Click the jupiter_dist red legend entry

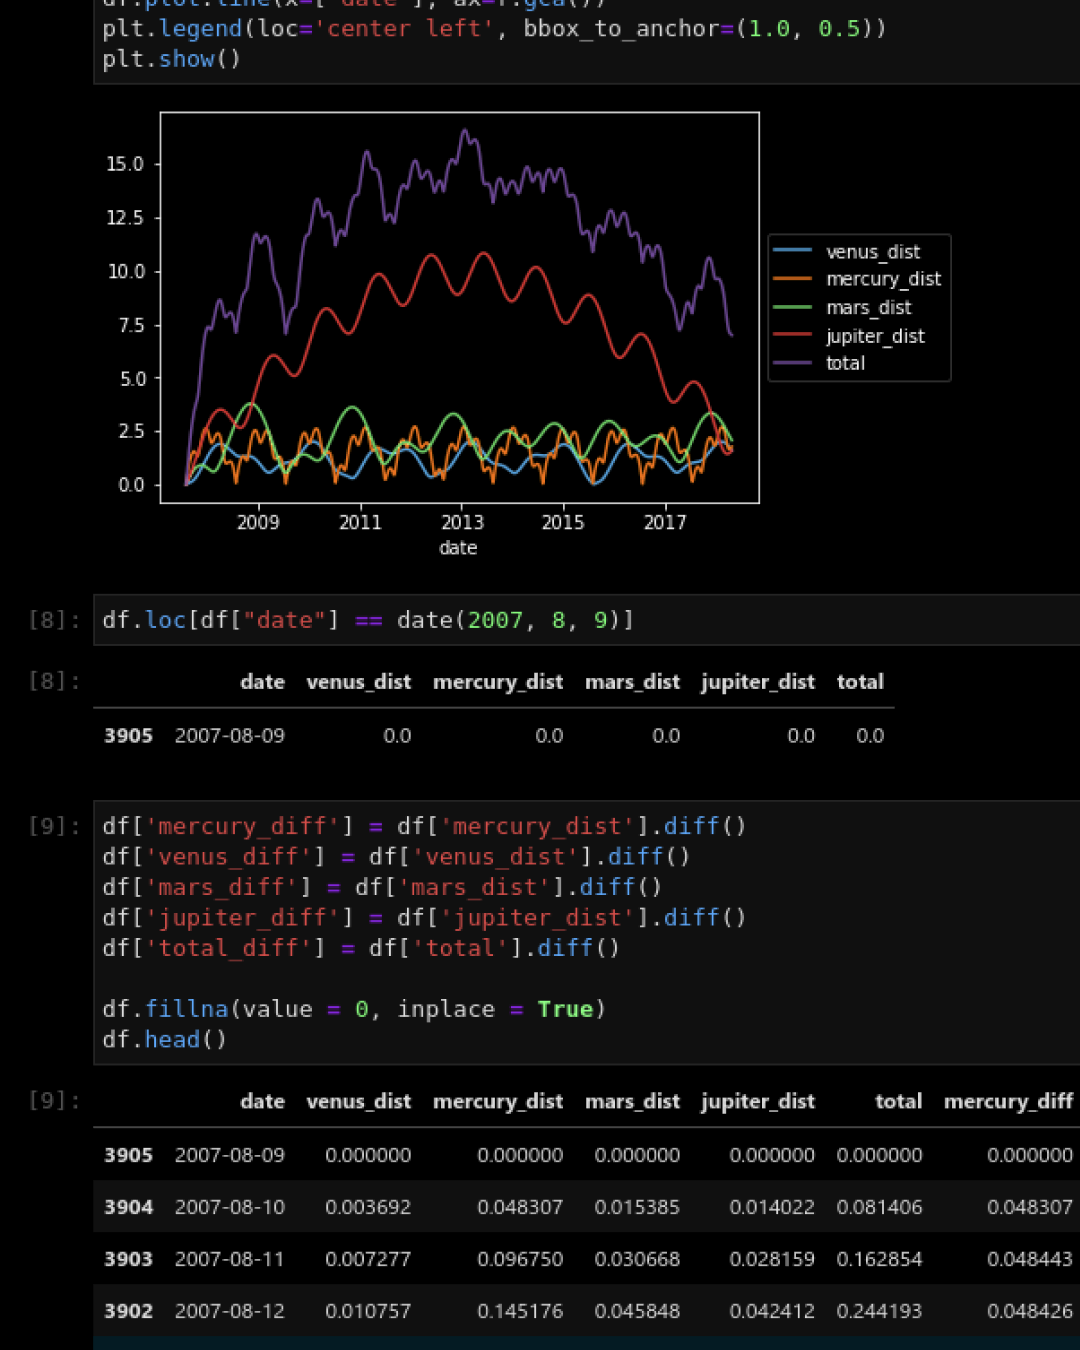pos(874,336)
